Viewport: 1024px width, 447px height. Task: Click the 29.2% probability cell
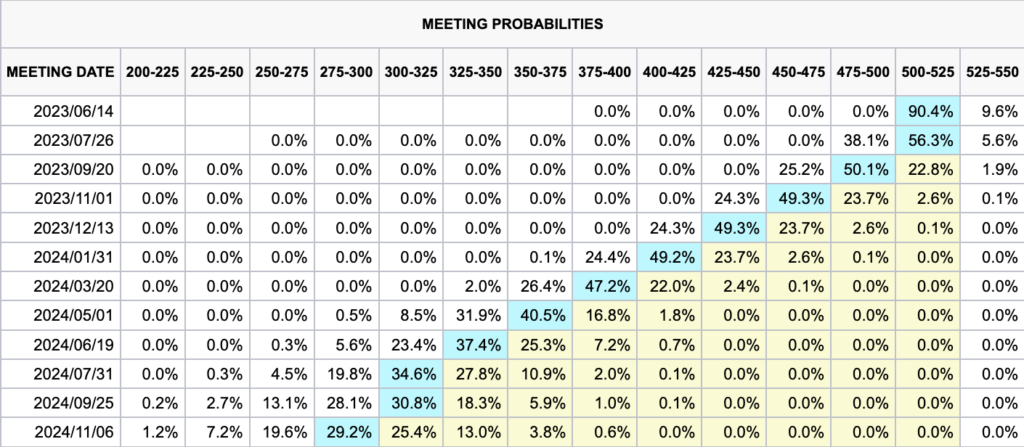click(x=348, y=431)
